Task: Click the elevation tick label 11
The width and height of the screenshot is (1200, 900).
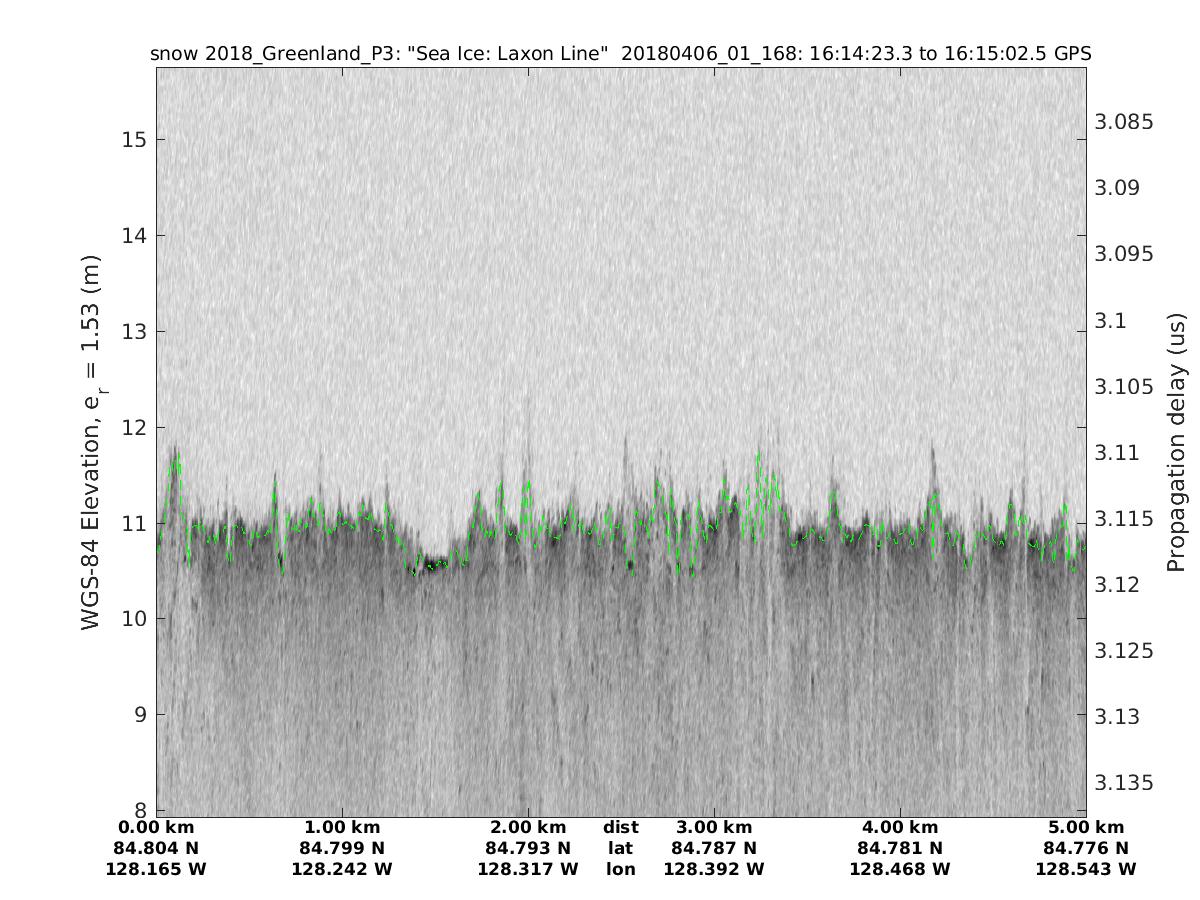Action: click(x=131, y=523)
